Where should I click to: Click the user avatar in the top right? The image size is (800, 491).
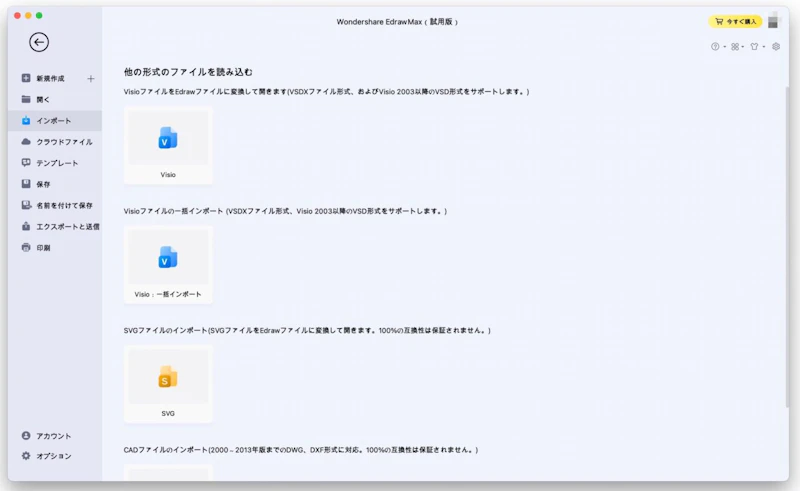(x=774, y=21)
